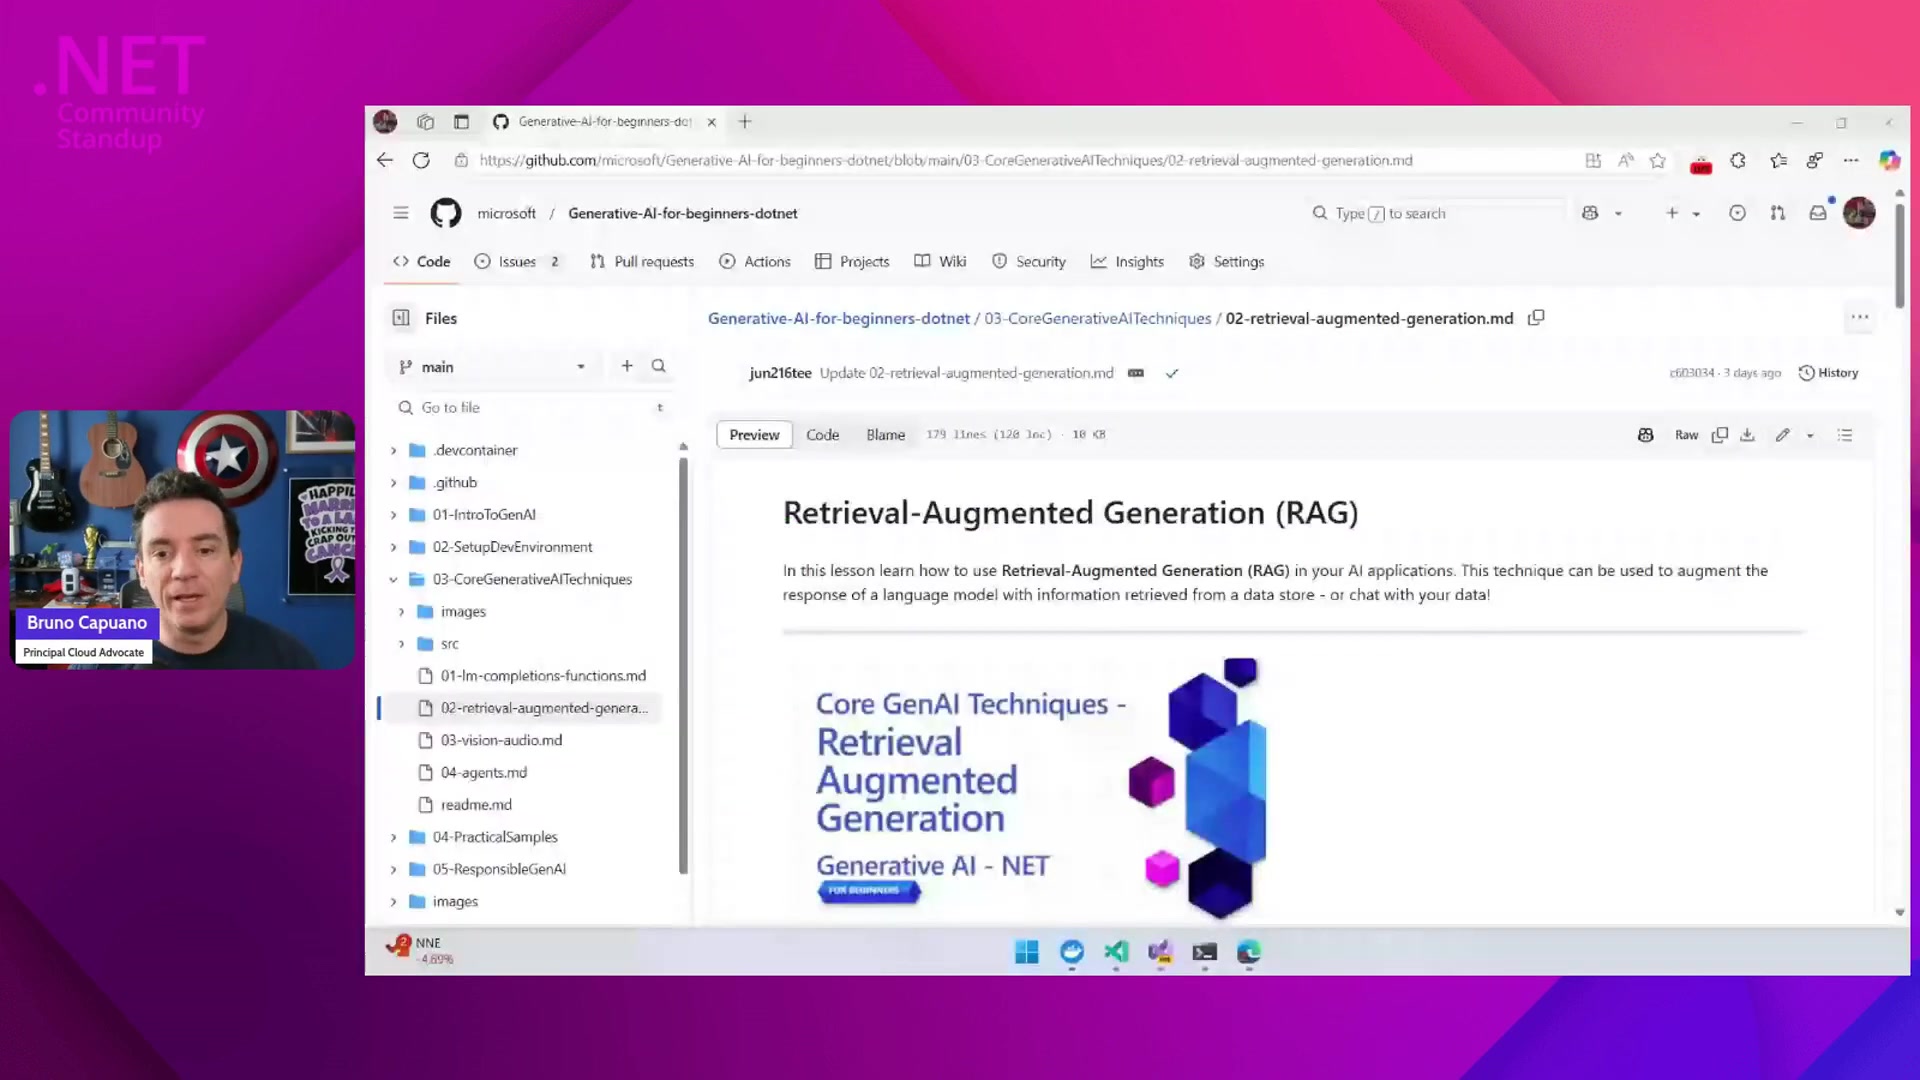This screenshot has height=1080, width=1920.
Task: Open the Issues repository tab
Action: click(516, 262)
